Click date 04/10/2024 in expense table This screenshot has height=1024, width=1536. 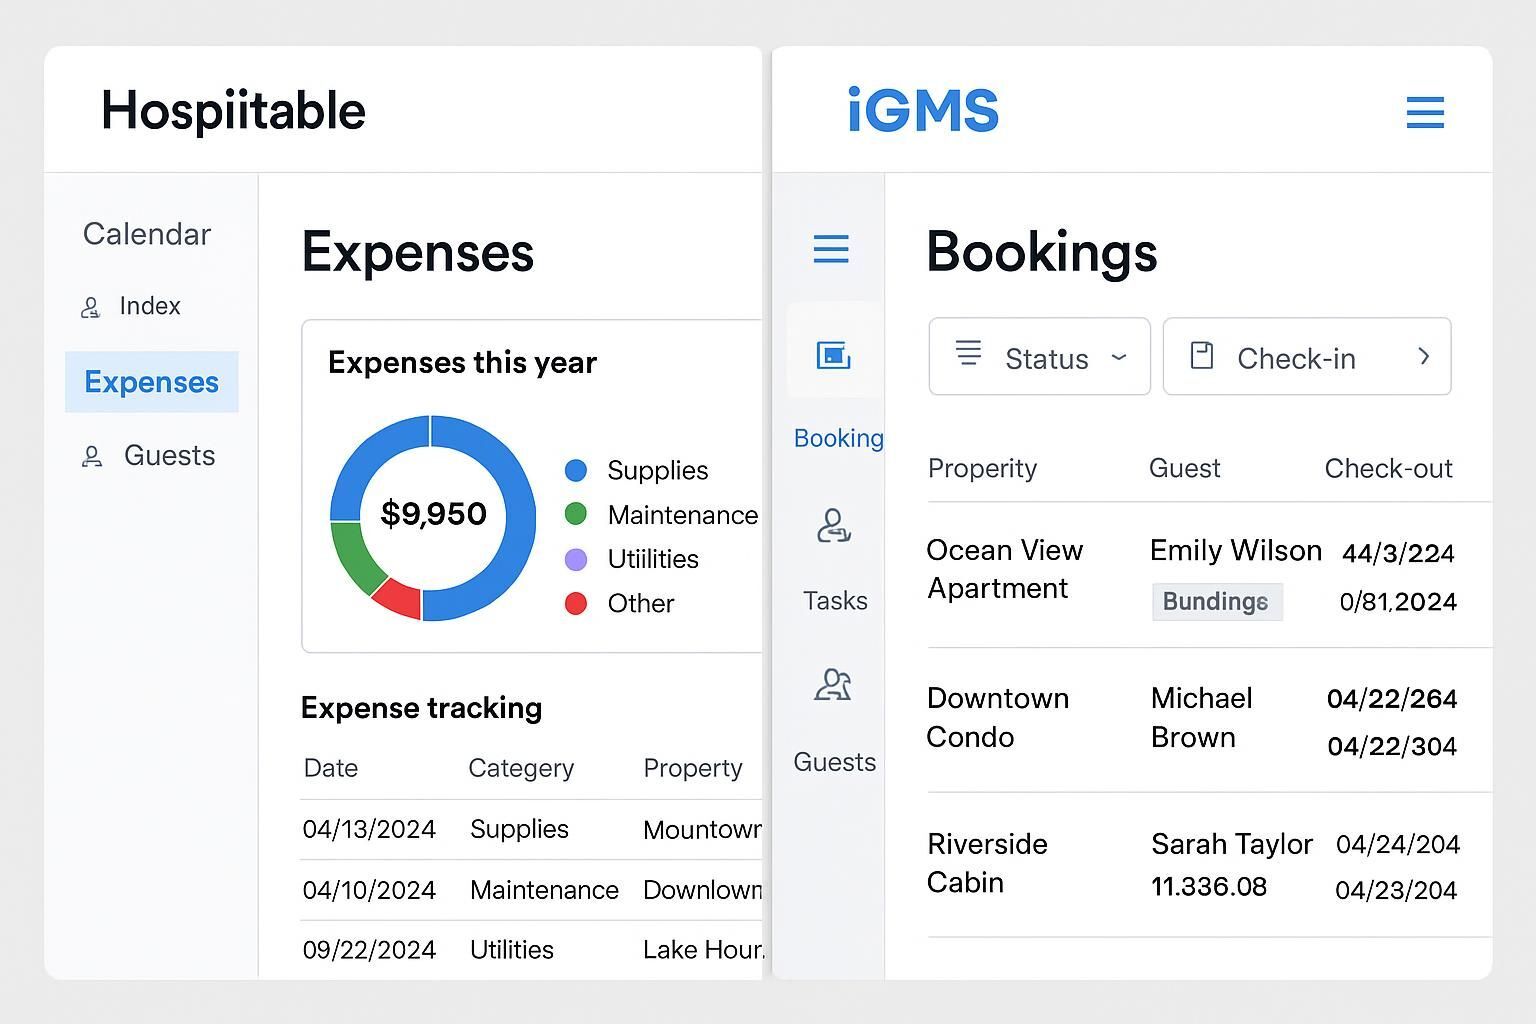369,890
